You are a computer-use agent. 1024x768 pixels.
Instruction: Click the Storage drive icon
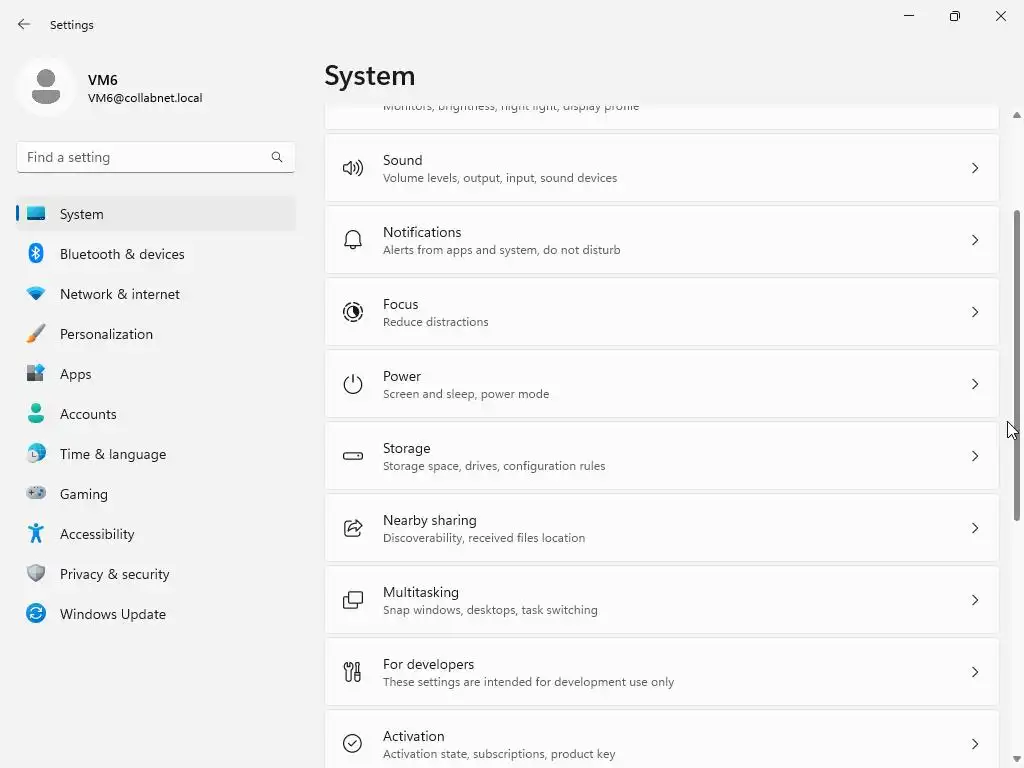pyautogui.click(x=353, y=456)
